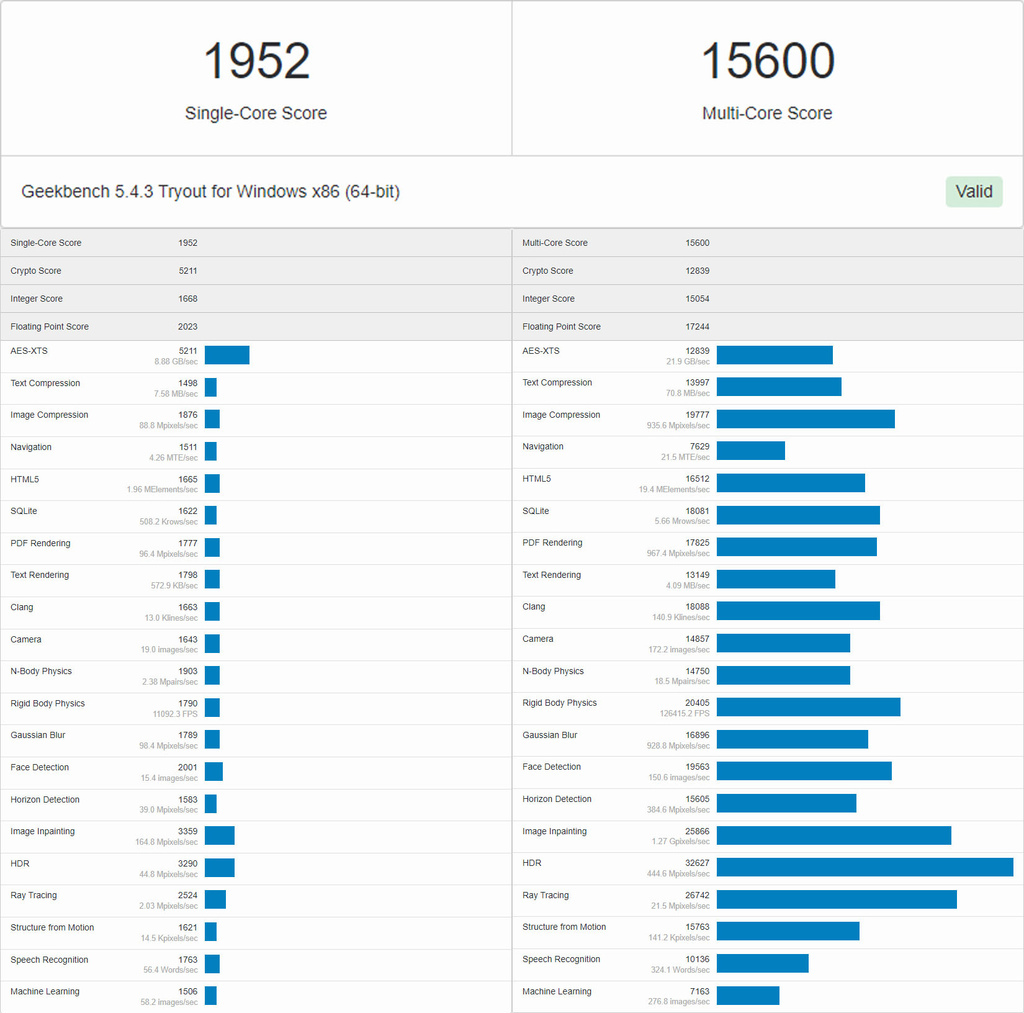Viewport: 1024px width, 1013px height.
Task: Click the multi-core Clang label
Action: click(x=534, y=607)
